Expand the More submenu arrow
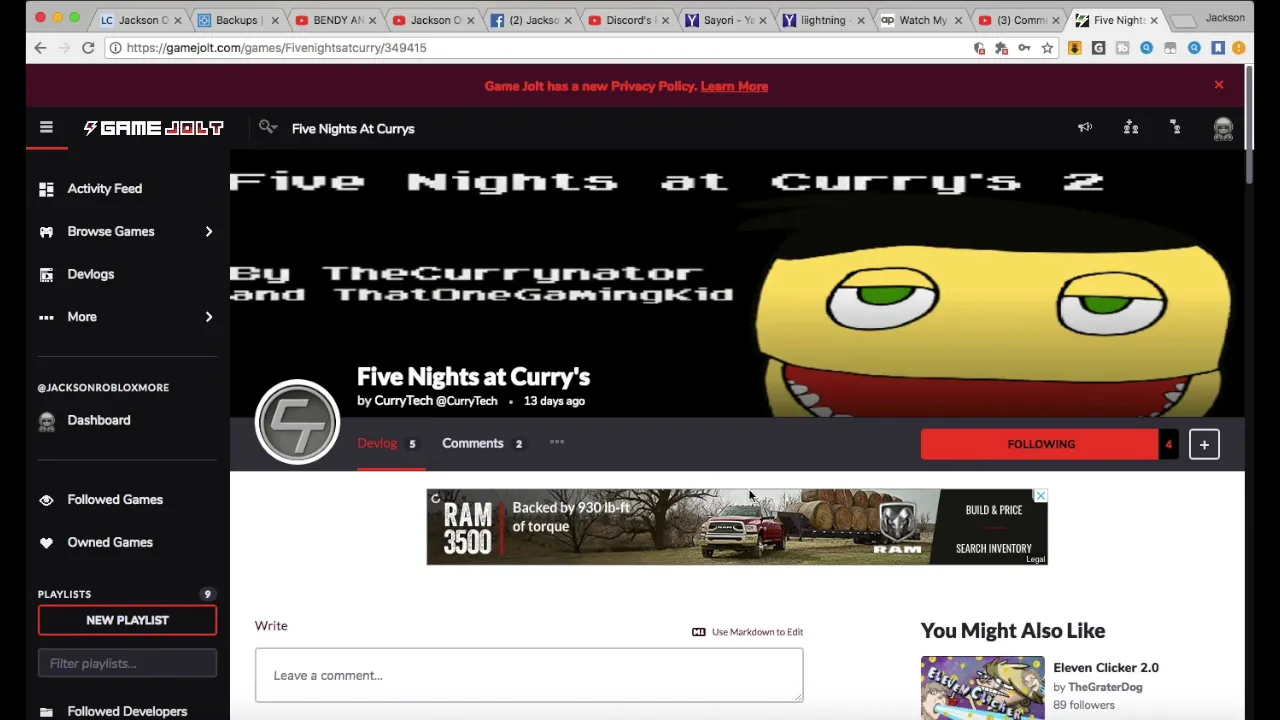The height and width of the screenshot is (720, 1280). tap(208, 317)
